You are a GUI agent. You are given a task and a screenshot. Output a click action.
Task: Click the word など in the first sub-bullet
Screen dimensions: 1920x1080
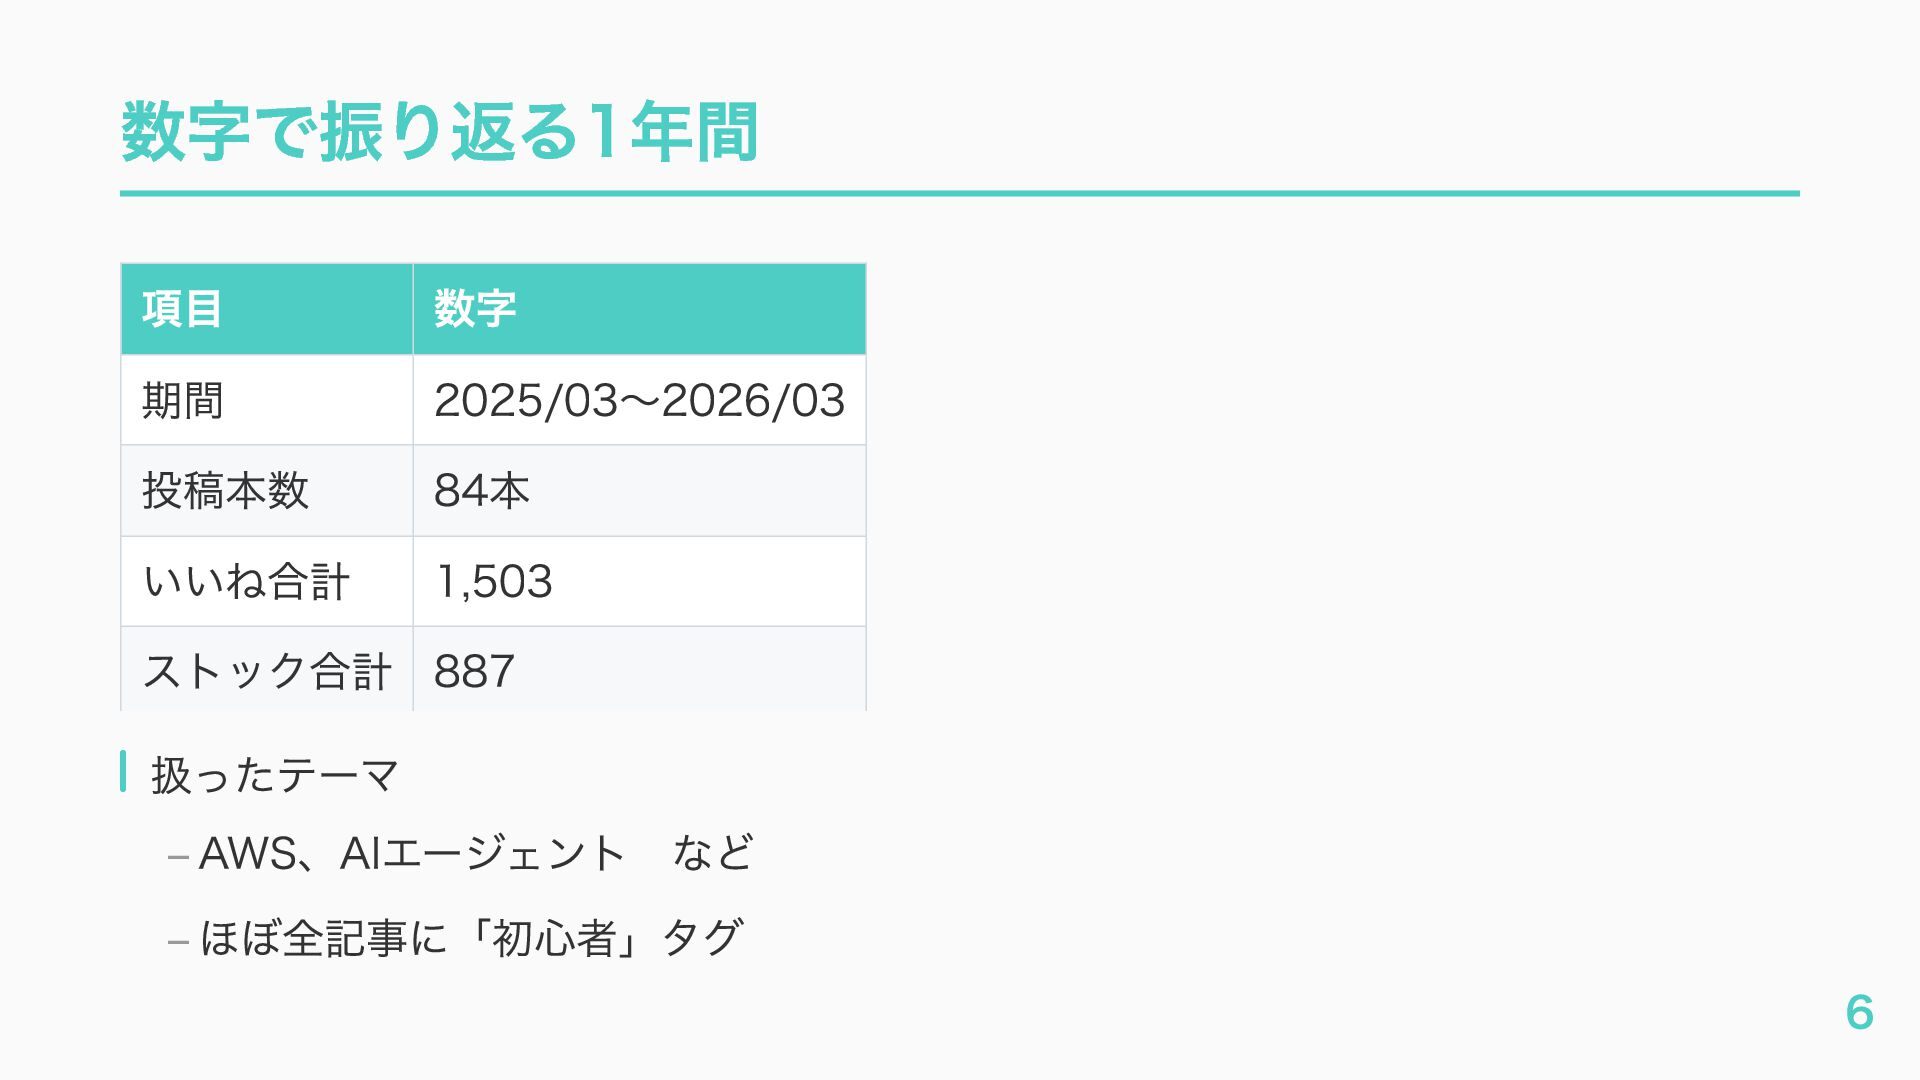coord(712,854)
